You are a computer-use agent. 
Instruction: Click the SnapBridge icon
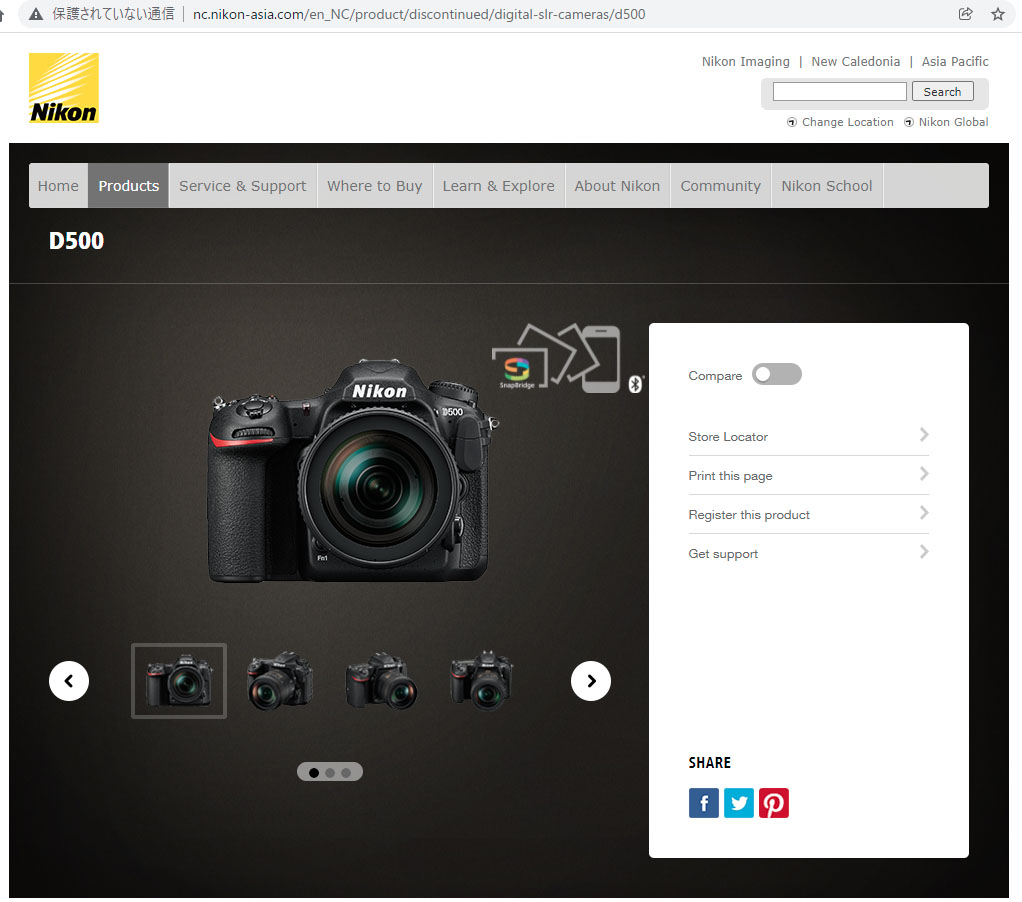[x=517, y=371]
